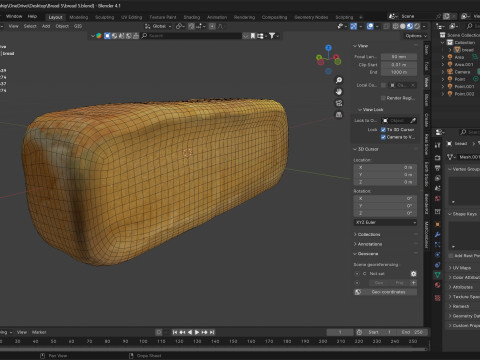This screenshot has height=360, width=480.
Task: Collapse the Geoscene panel
Action: tap(366, 254)
